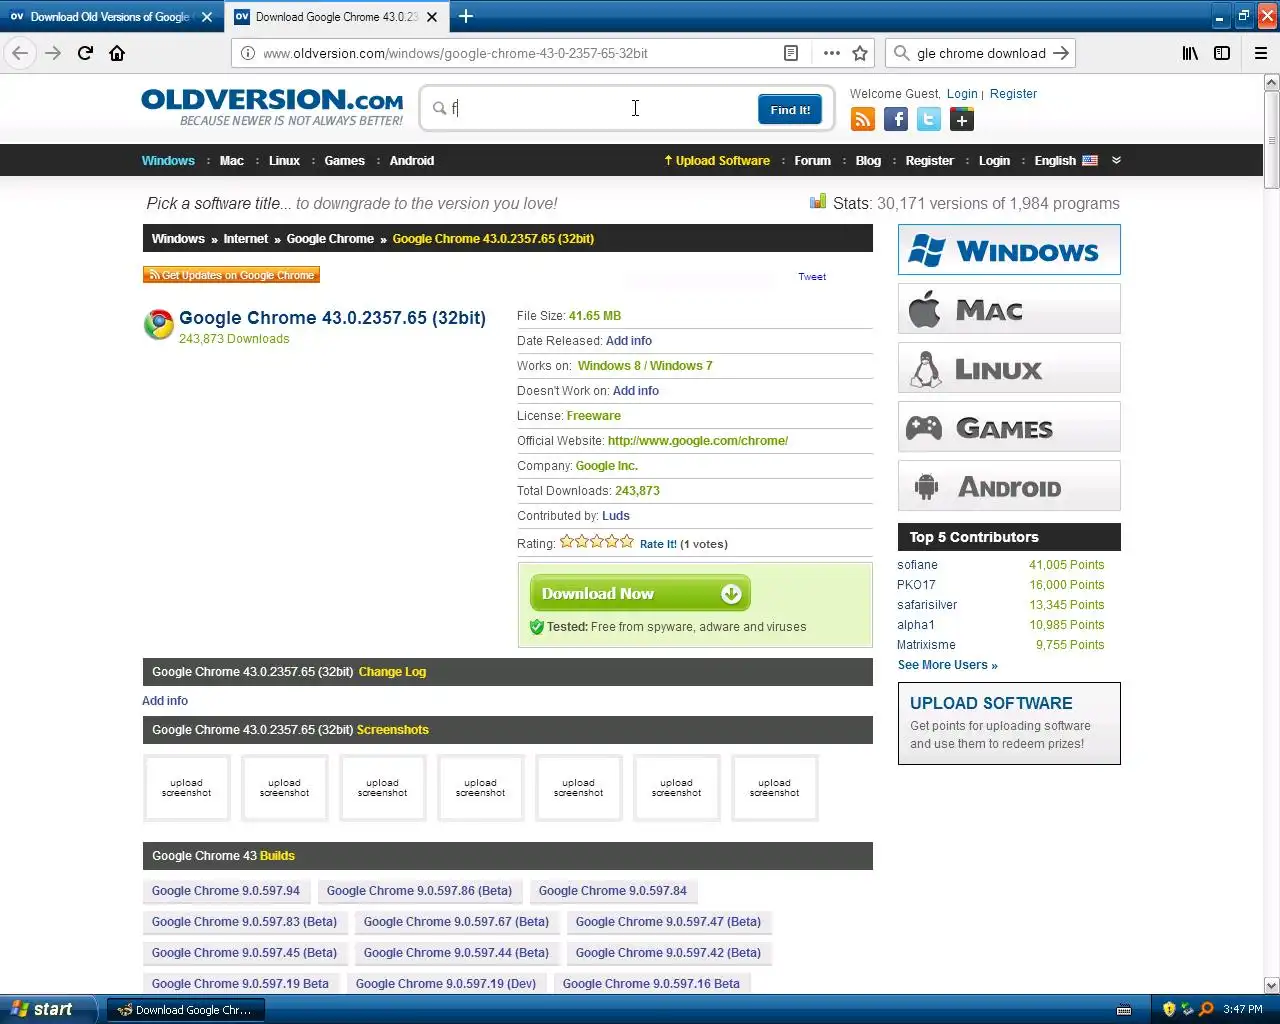Click Add info next to Date Released
The width and height of the screenshot is (1280, 1024).
[629, 341]
